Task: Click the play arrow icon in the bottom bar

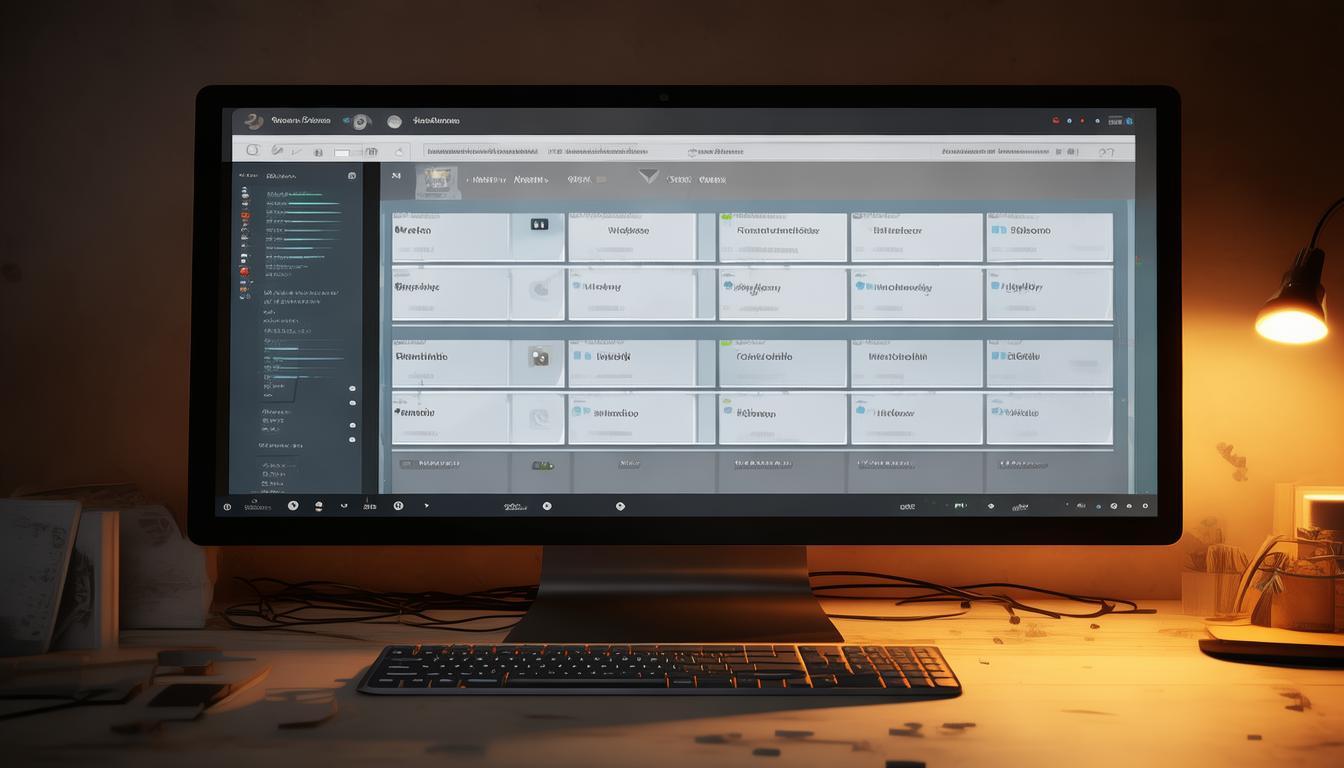Action: 427,506
